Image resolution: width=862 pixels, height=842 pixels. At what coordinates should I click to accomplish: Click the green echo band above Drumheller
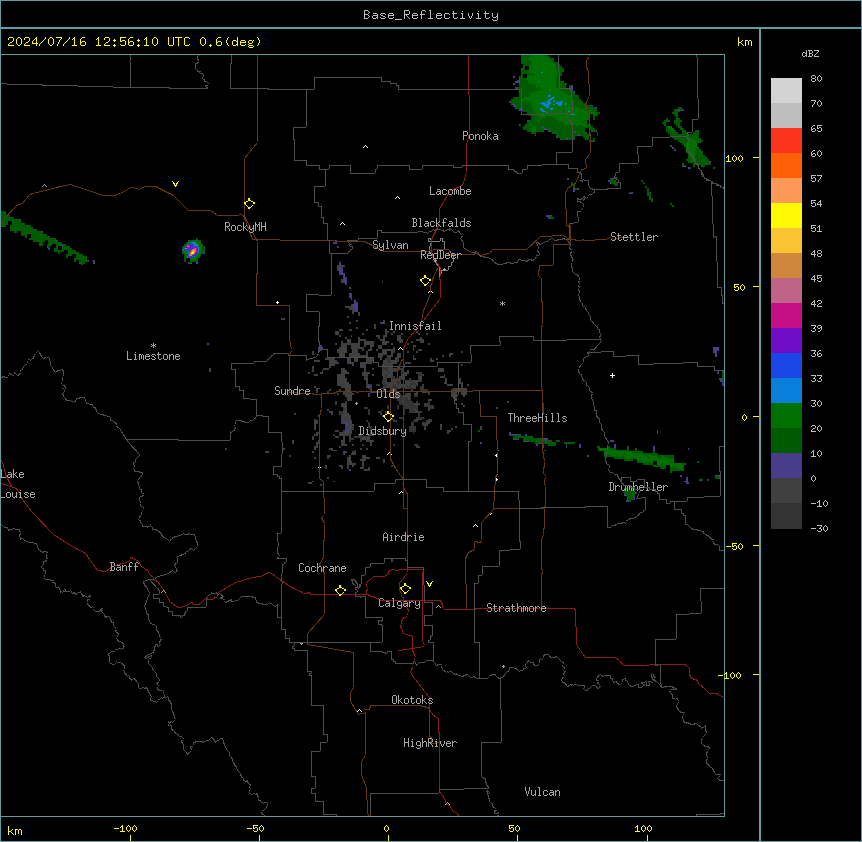[x=643, y=458]
